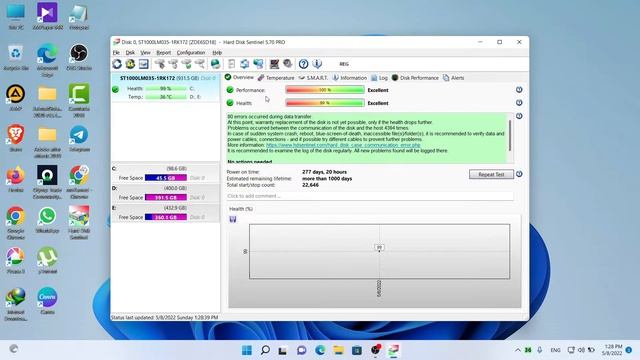Click the gray disk-globe toolbar icon

[x=288, y=64]
